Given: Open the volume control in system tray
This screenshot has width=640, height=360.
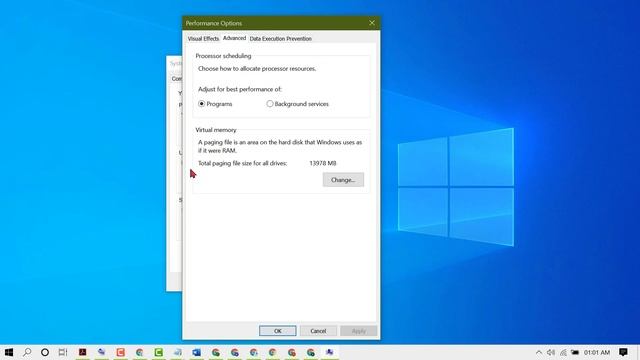Looking at the screenshot, I should [x=551, y=352].
